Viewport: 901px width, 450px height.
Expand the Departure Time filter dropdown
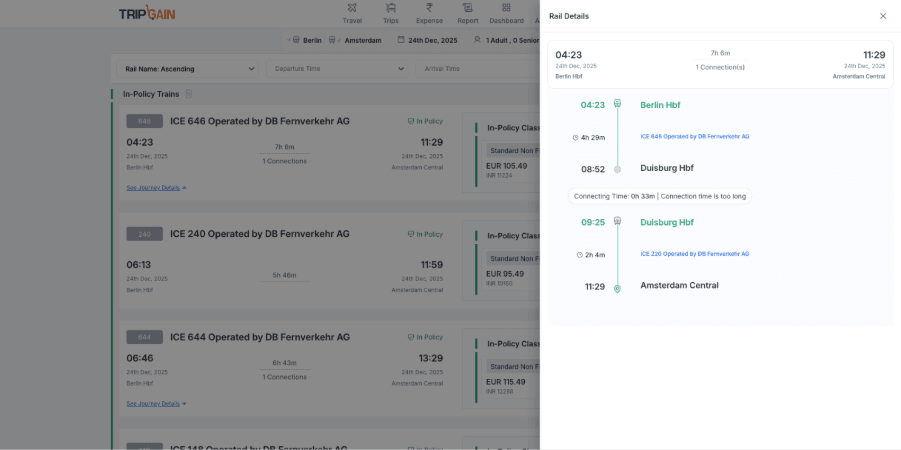pyautogui.click(x=338, y=69)
